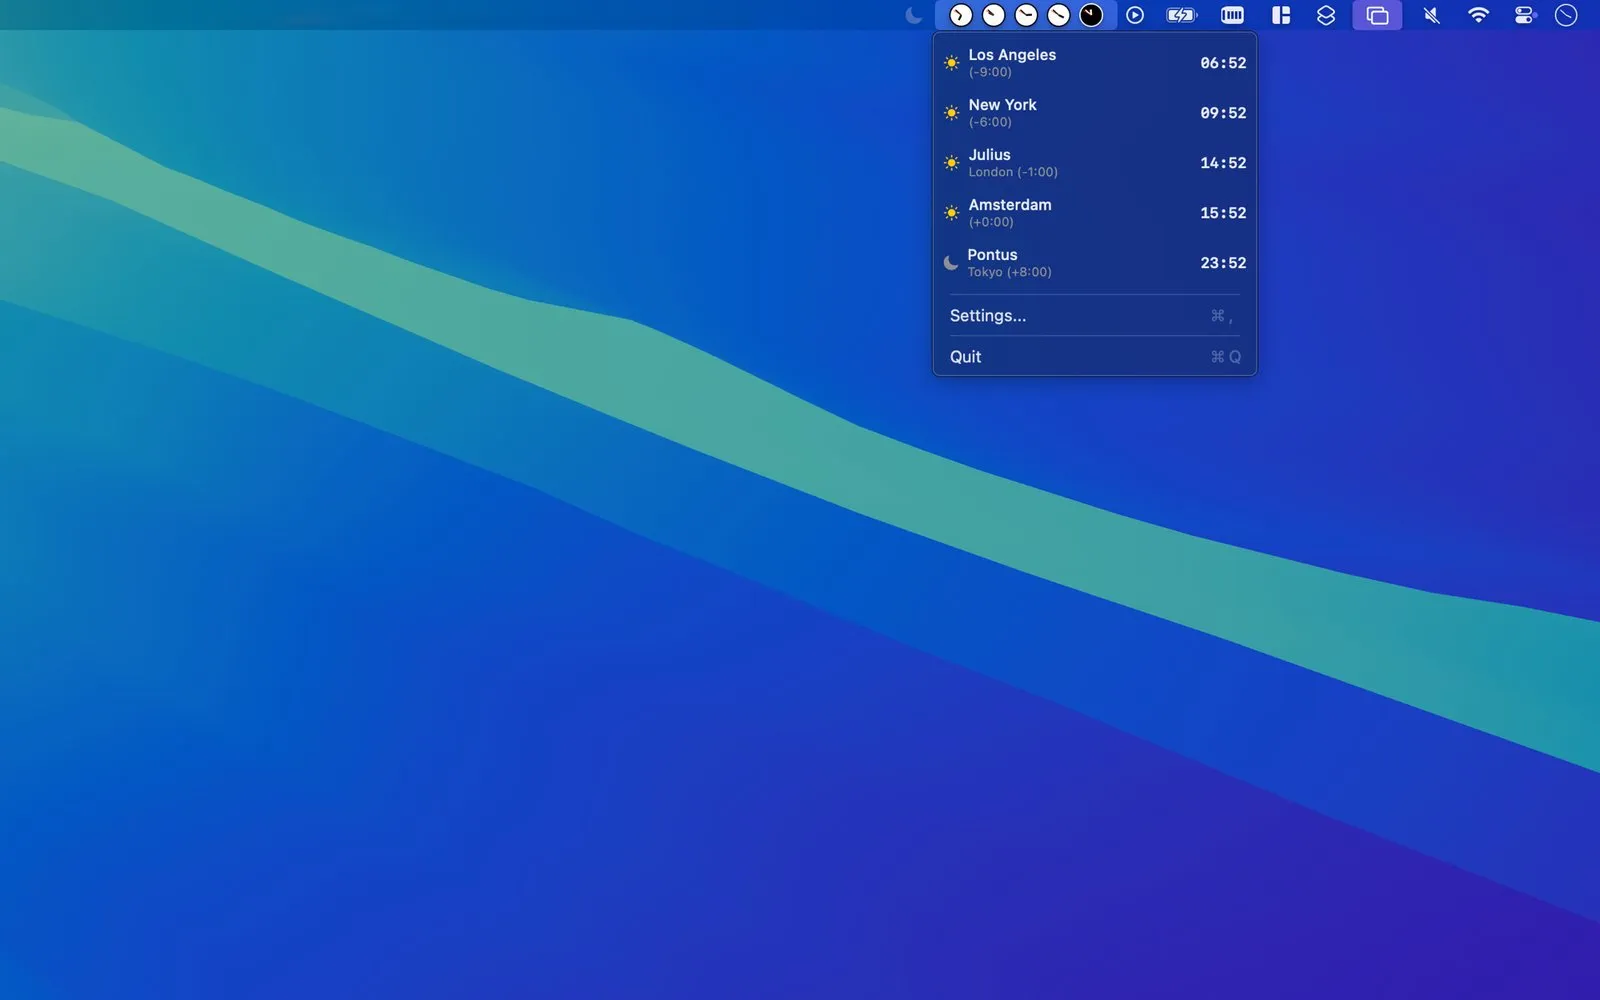
Task: Select the Amsterdam time entry
Action: (1095, 213)
